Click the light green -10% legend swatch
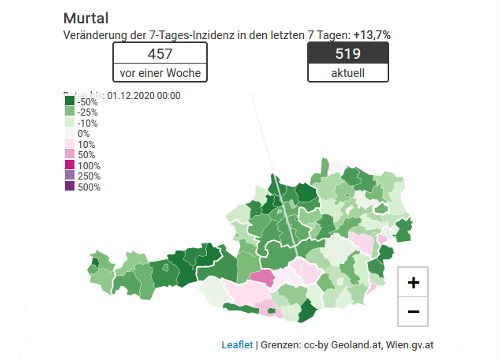The image size is (500, 360). pos(70,122)
